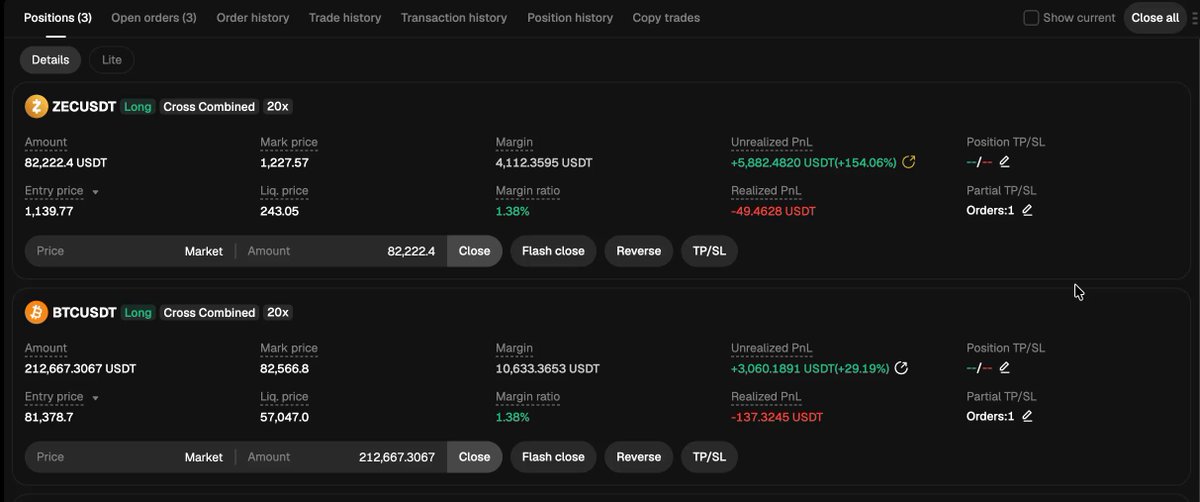The height and width of the screenshot is (502, 1200).
Task: Click ZECUSDT 20x leverage badge
Action: (x=278, y=106)
